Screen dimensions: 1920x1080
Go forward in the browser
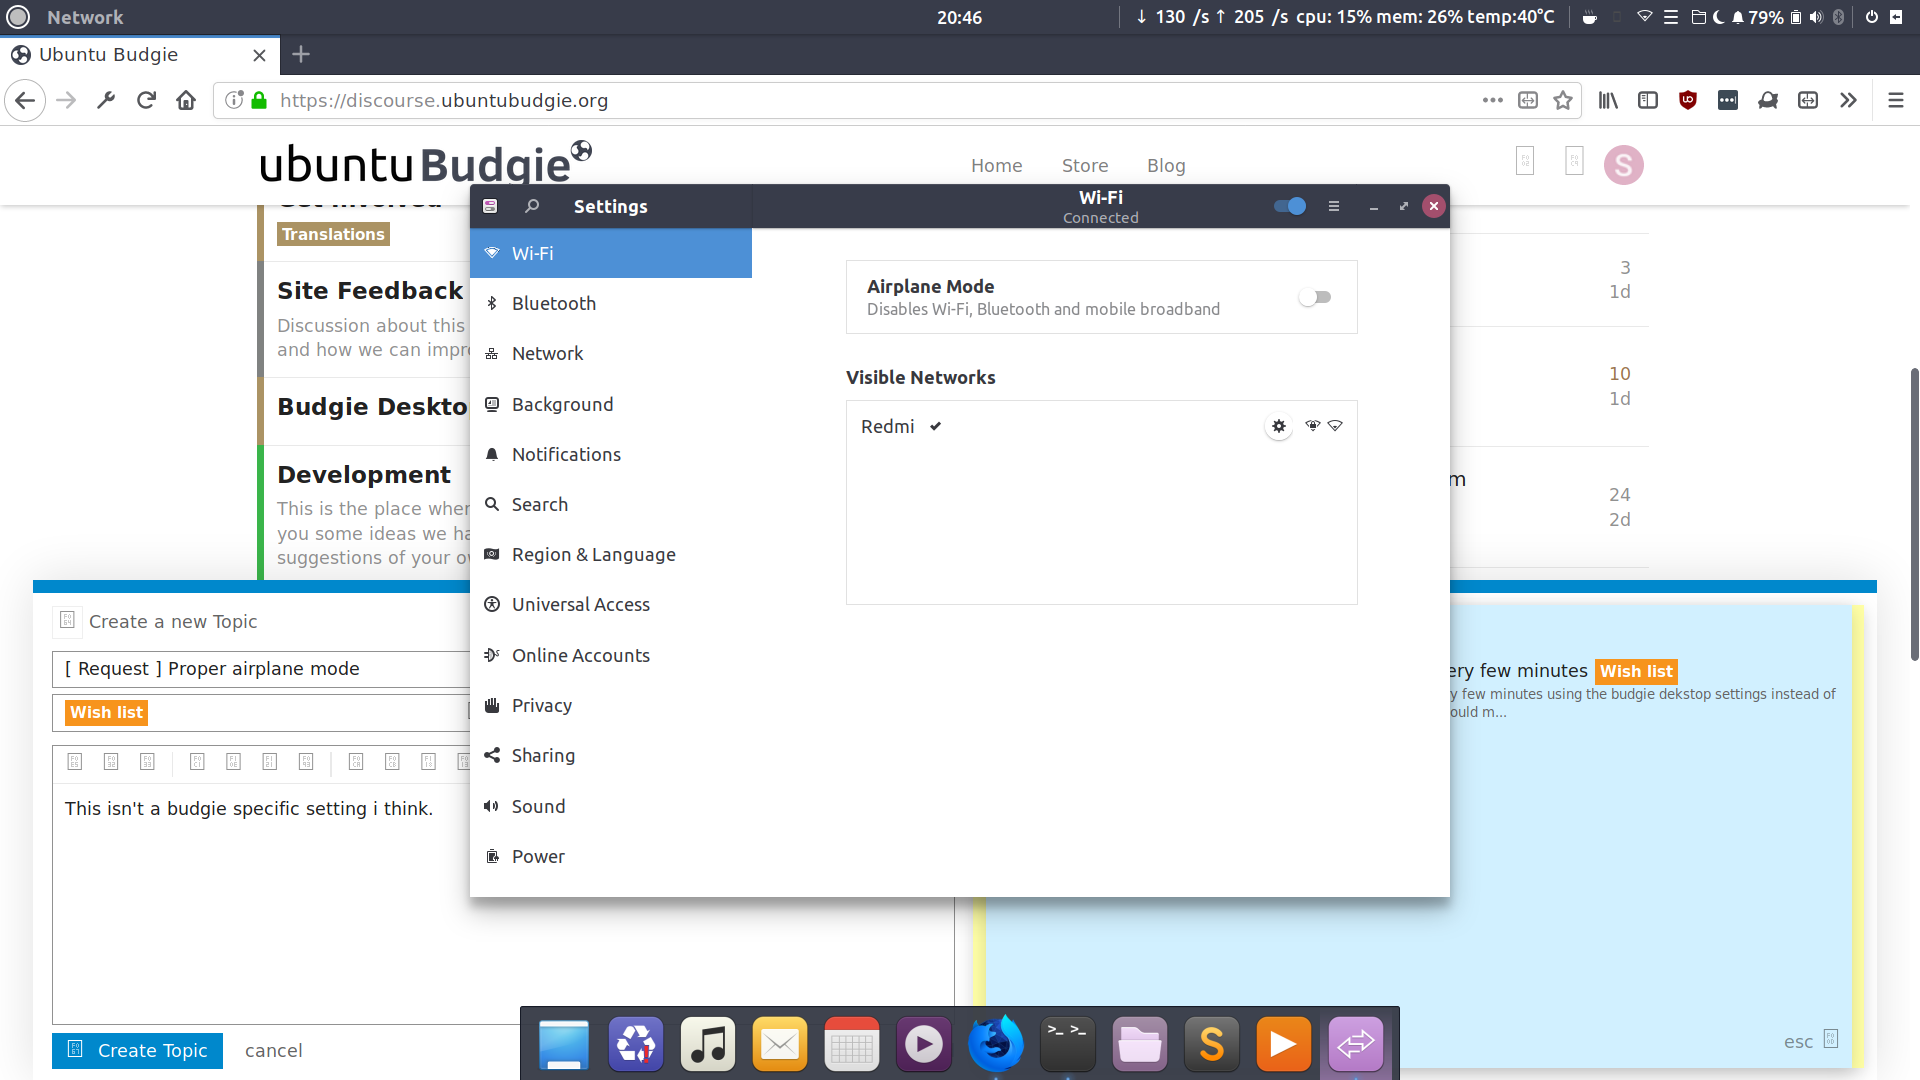pos(66,100)
